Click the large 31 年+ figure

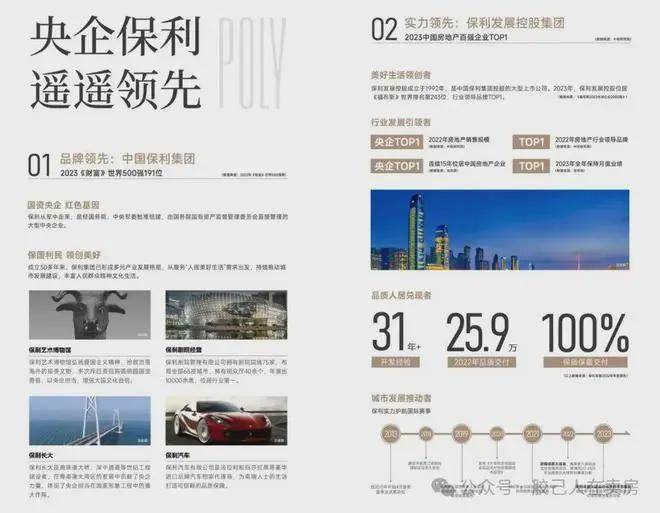(x=396, y=332)
